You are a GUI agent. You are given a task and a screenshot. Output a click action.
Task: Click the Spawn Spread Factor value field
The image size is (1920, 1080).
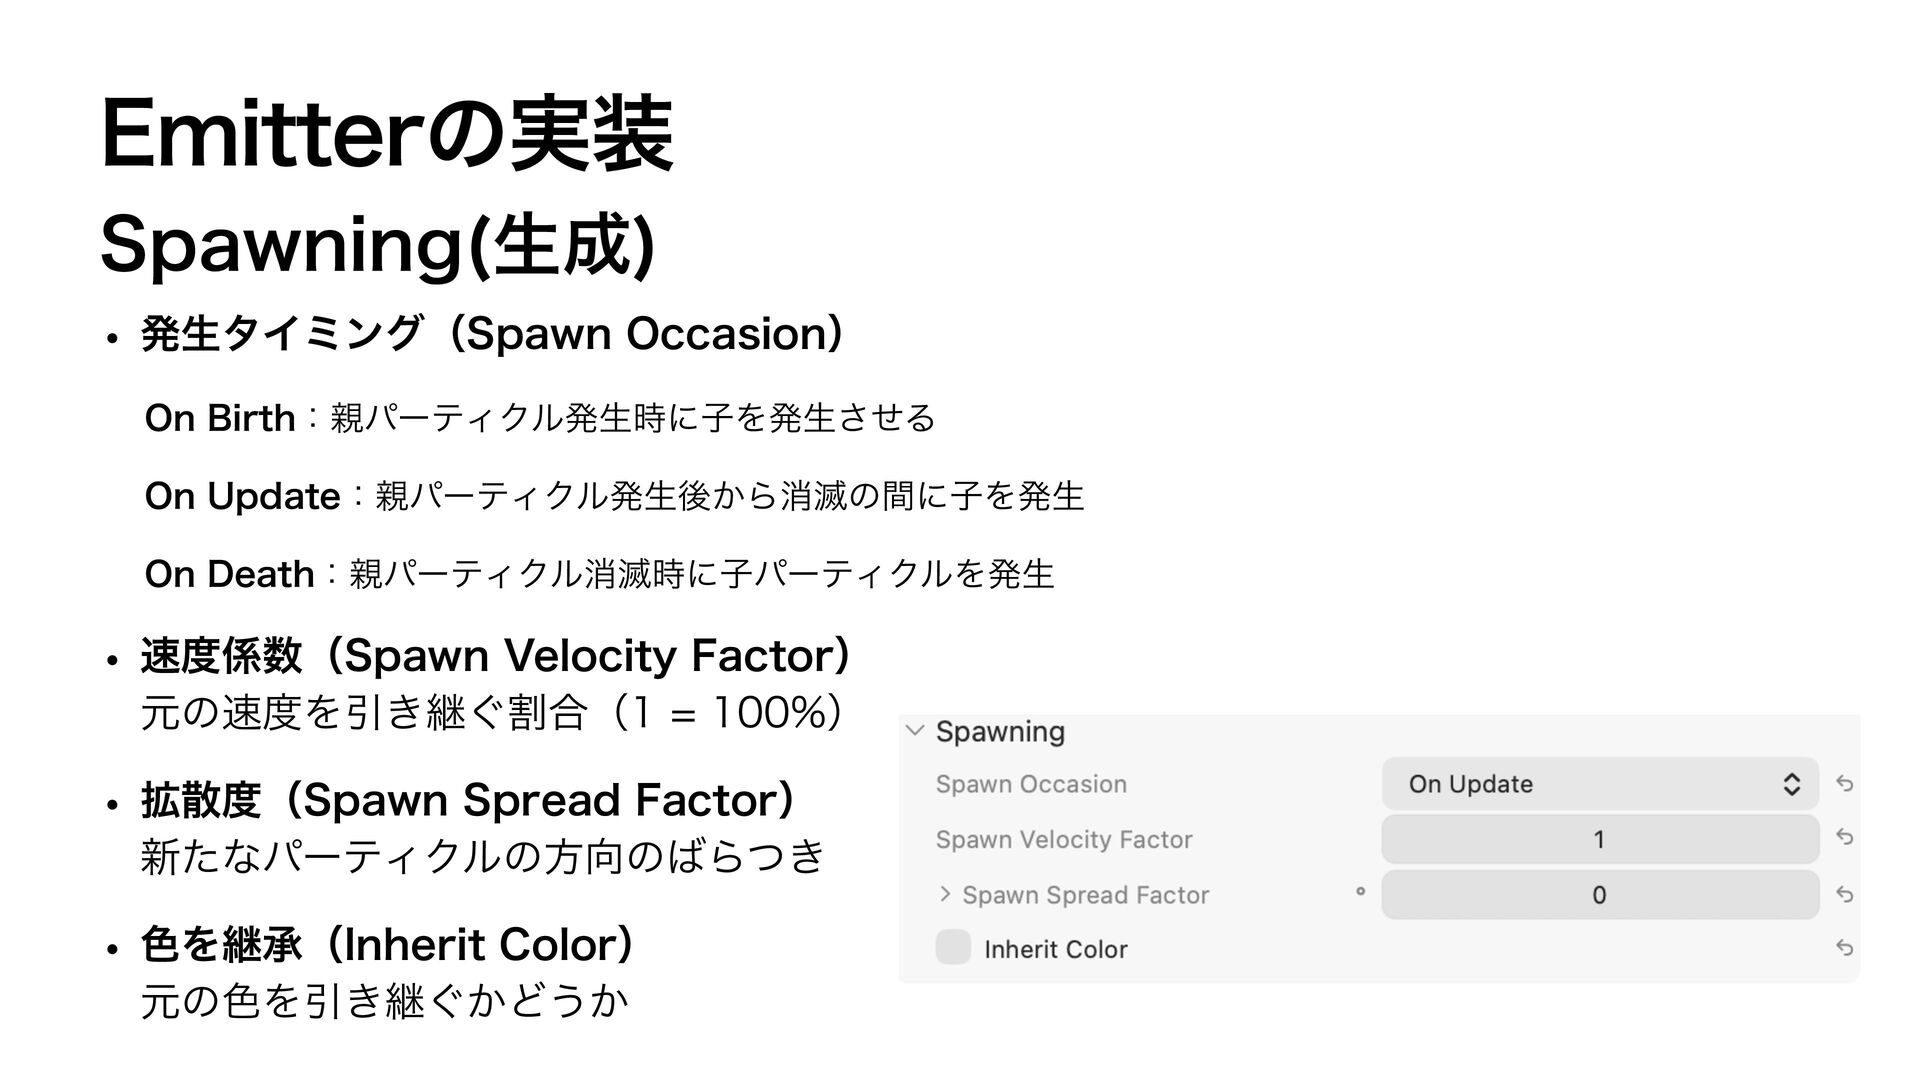point(1600,895)
